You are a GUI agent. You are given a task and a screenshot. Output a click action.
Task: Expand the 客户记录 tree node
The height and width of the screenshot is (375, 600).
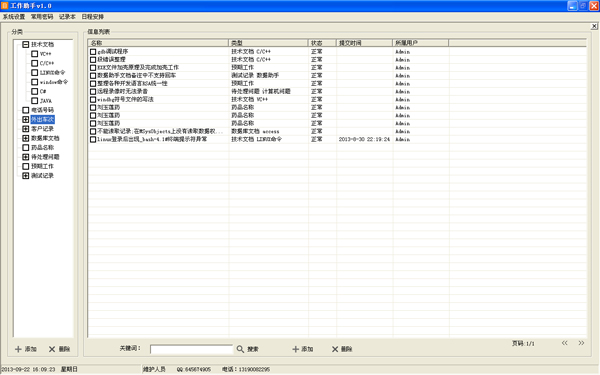(x=25, y=129)
